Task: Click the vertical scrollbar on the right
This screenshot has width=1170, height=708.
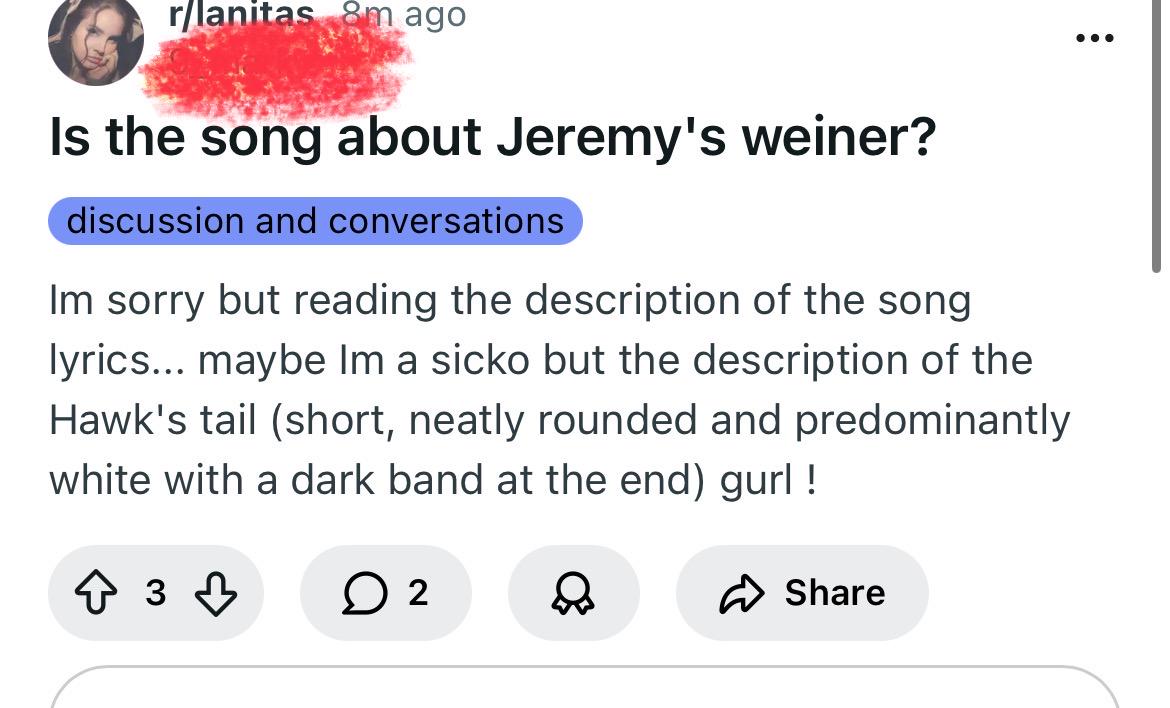Action: [1156, 136]
